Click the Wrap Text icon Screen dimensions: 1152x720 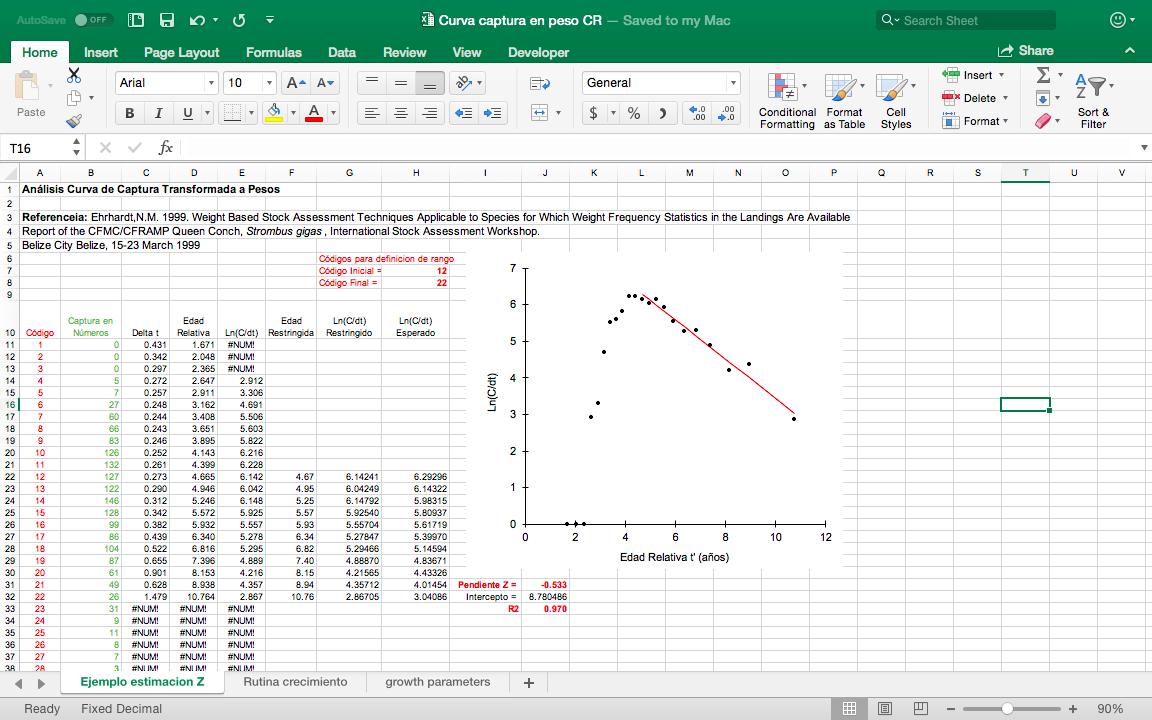pyautogui.click(x=540, y=83)
